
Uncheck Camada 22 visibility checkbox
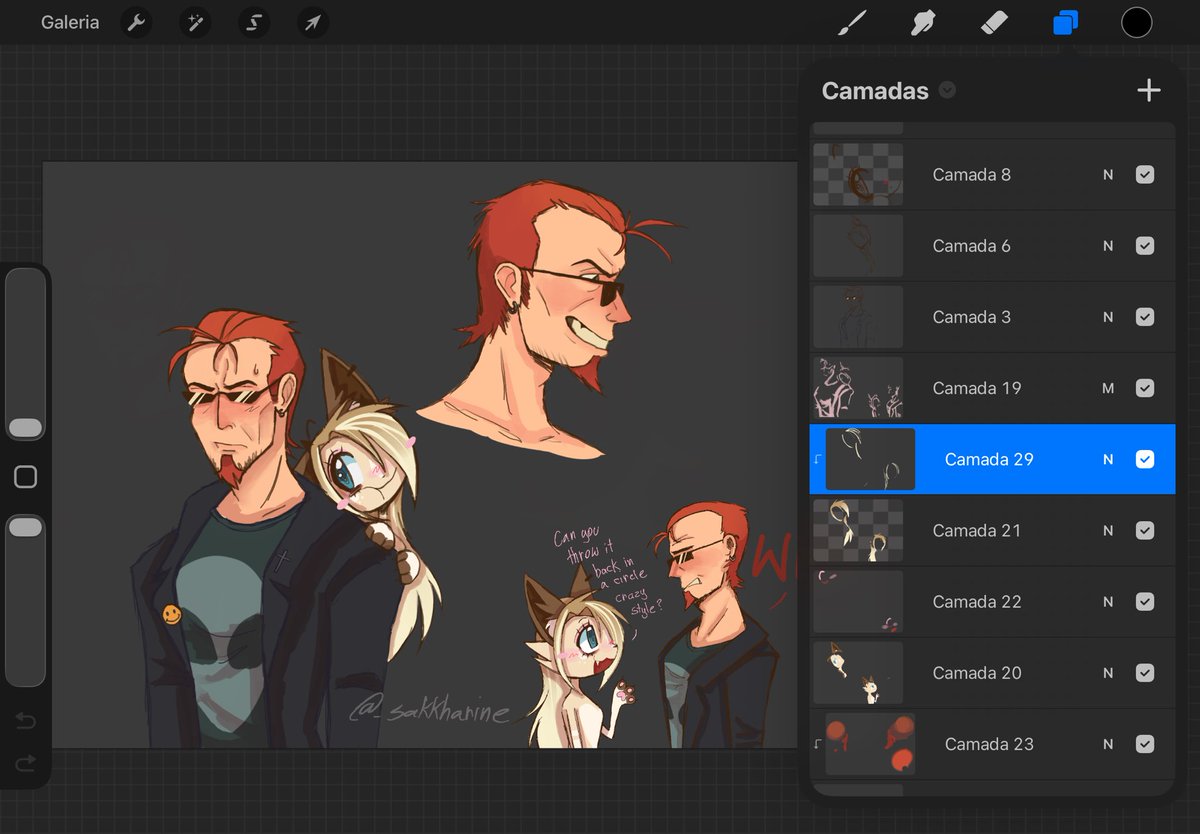tap(1145, 602)
